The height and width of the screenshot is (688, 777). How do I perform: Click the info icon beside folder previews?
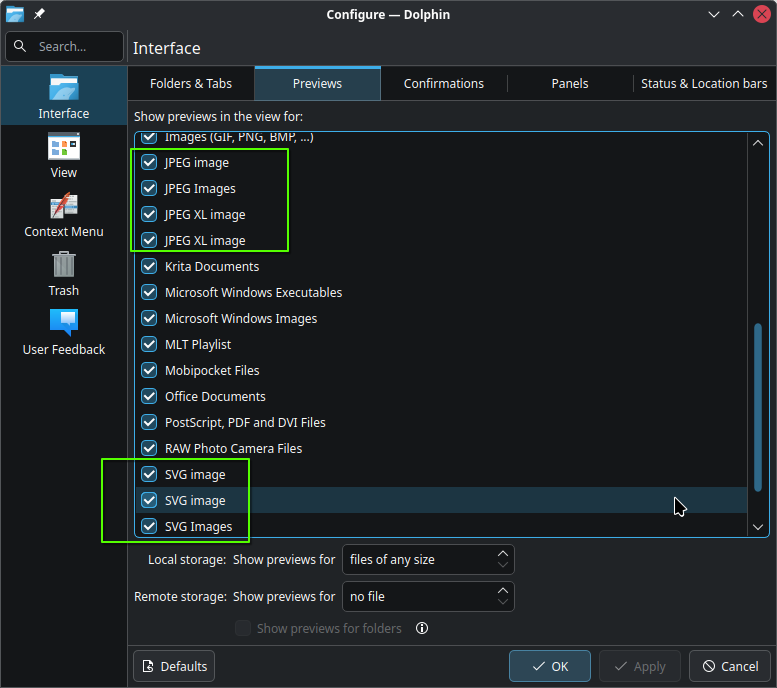click(x=422, y=629)
